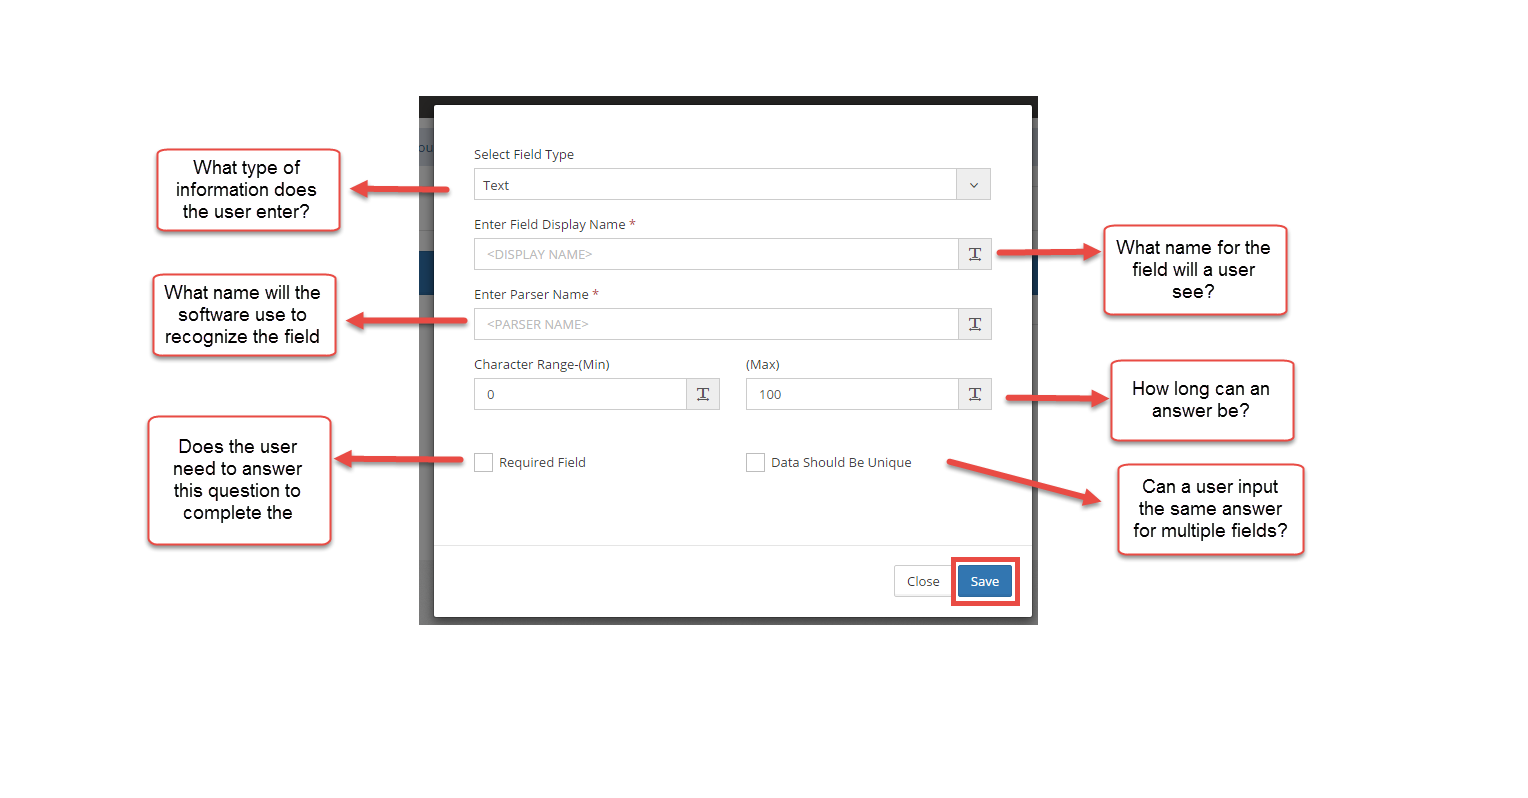The height and width of the screenshot is (798, 1528).
Task: Focus the Display Name input box
Action: [715, 254]
